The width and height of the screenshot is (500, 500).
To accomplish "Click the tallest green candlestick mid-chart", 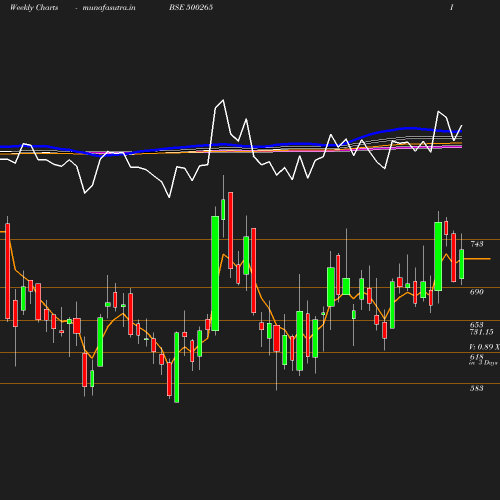I will 215,273.
